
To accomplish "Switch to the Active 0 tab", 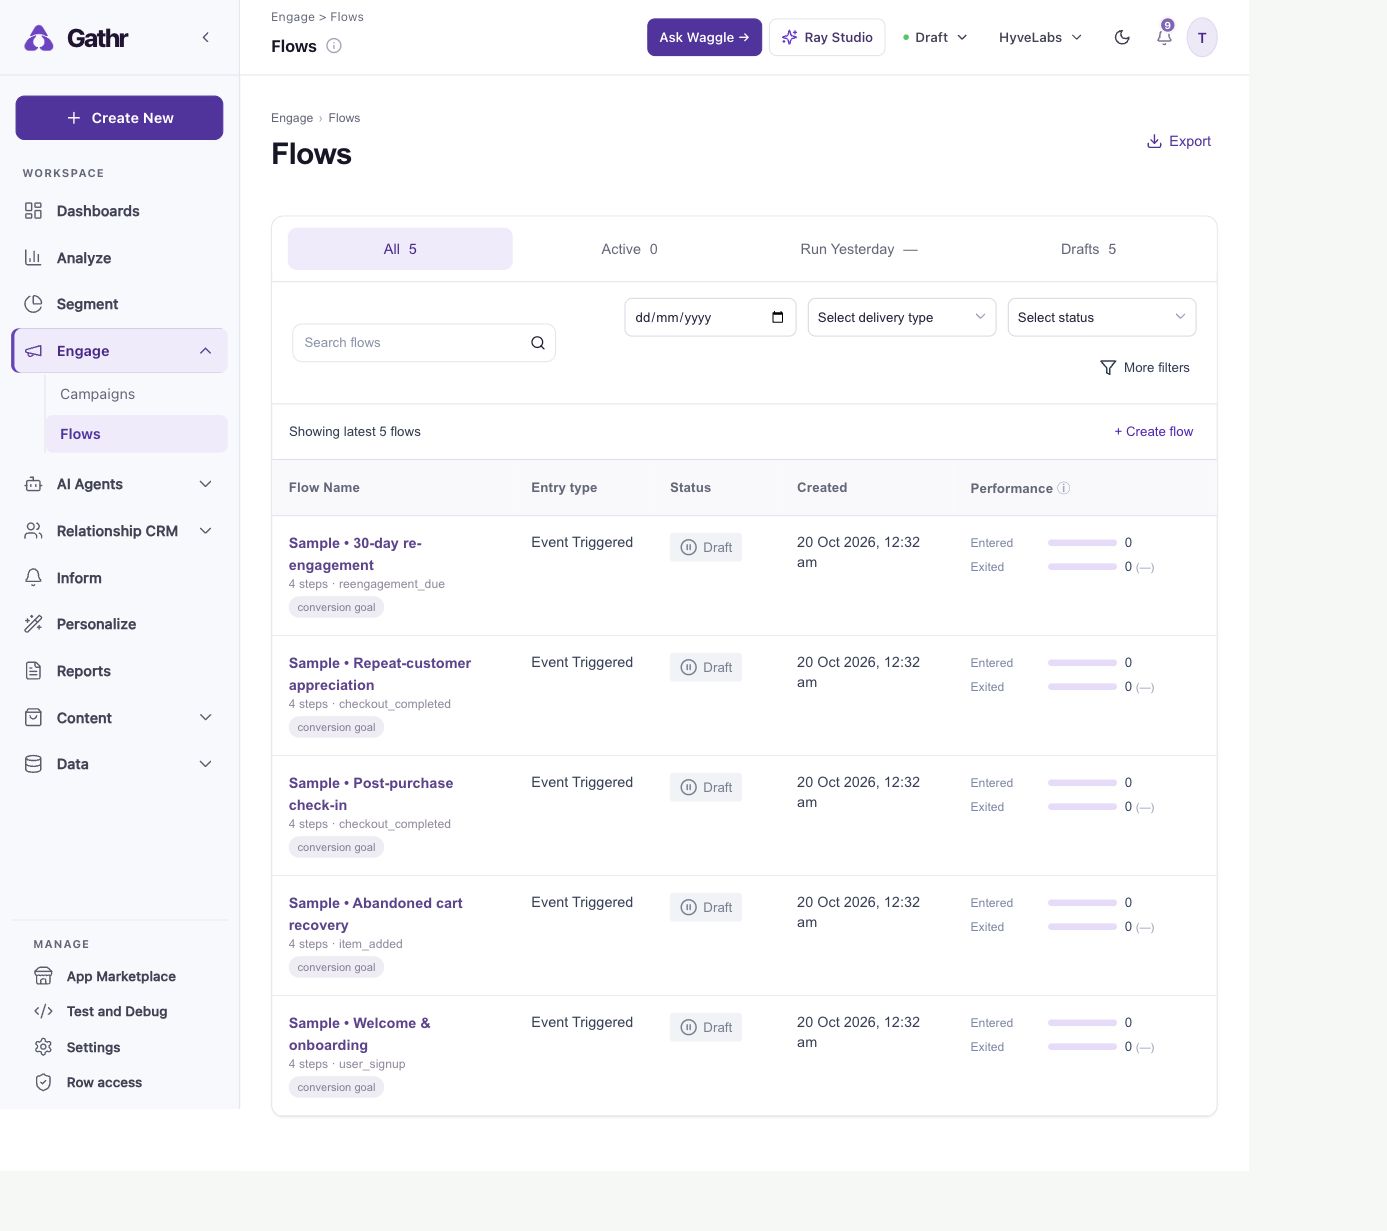I will pyautogui.click(x=629, y=249).
